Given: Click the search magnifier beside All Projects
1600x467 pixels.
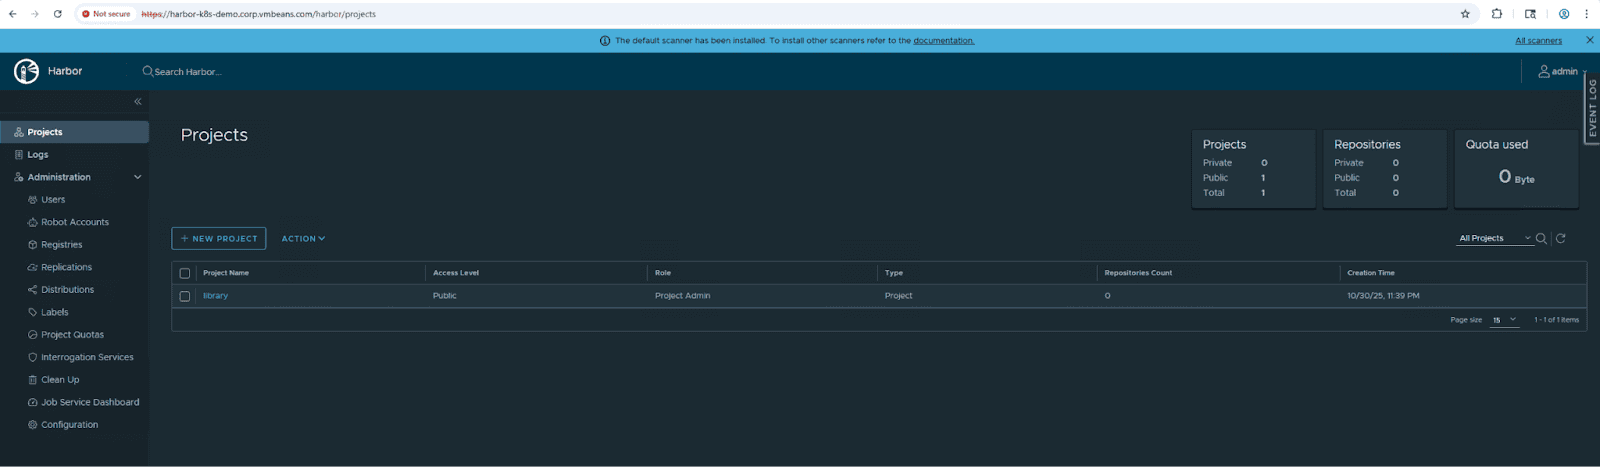Looking at the screenshot, I should pyautogui.click(x=1541, y=238).
